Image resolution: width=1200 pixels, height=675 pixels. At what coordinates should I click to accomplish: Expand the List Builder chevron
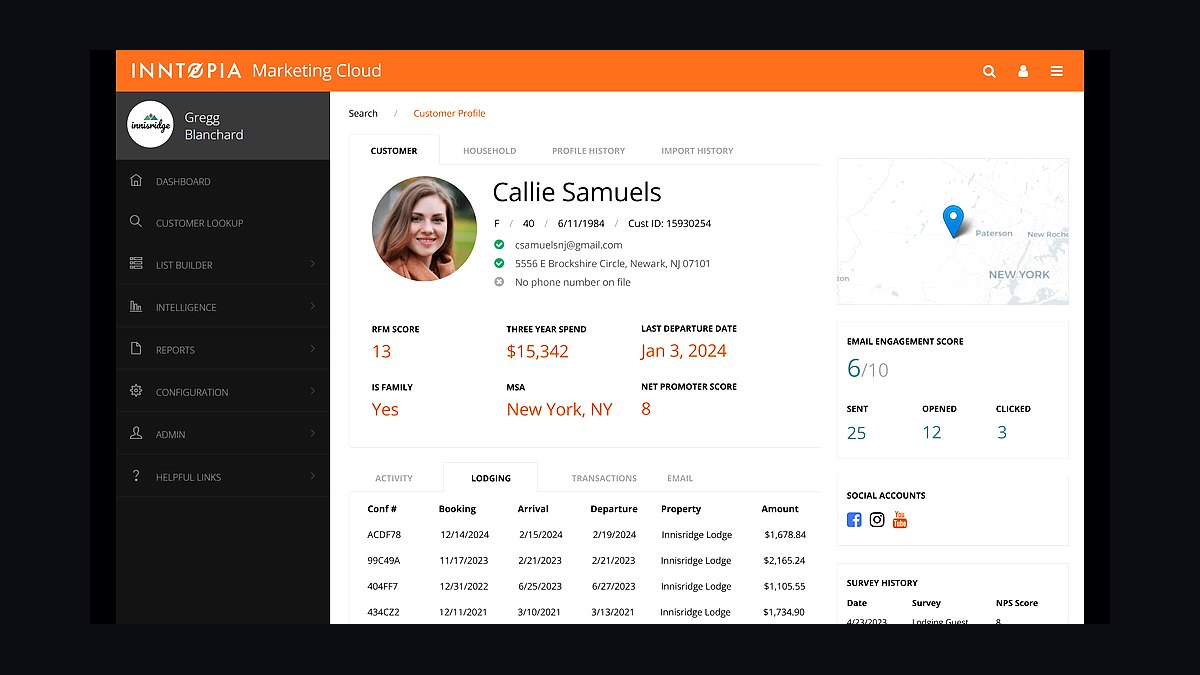click(x=312, y=264)
